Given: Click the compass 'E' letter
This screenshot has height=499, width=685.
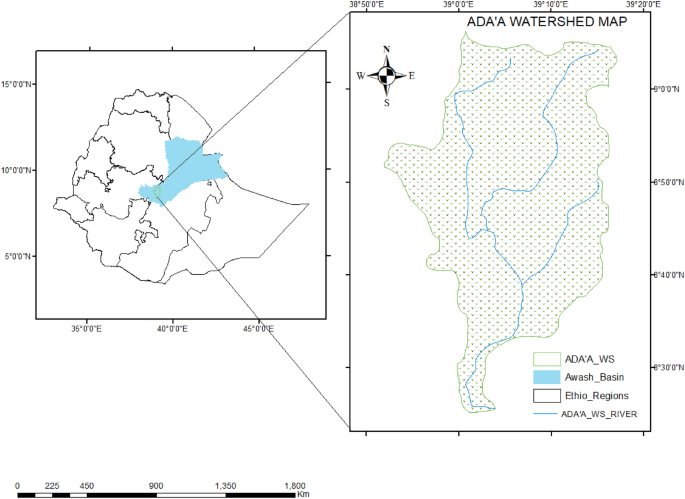Looking at the screenshot, I should point(412,76).
